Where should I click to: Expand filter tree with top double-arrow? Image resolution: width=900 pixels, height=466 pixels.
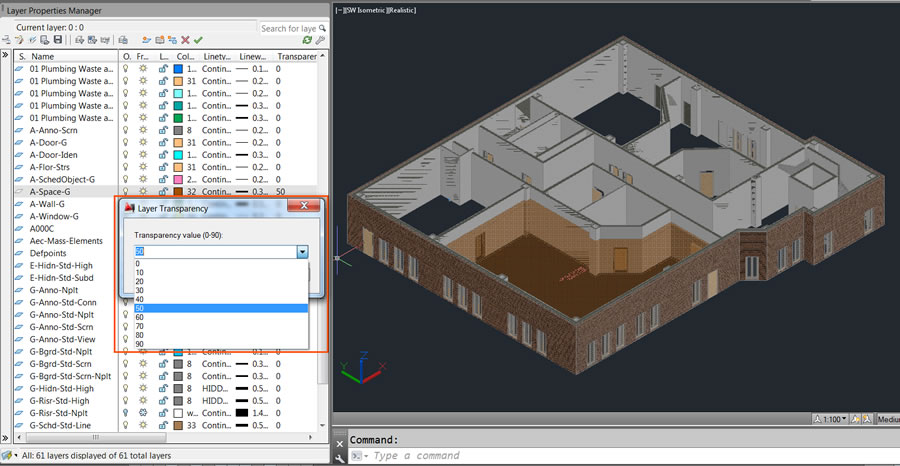click(x=6, y=55)
